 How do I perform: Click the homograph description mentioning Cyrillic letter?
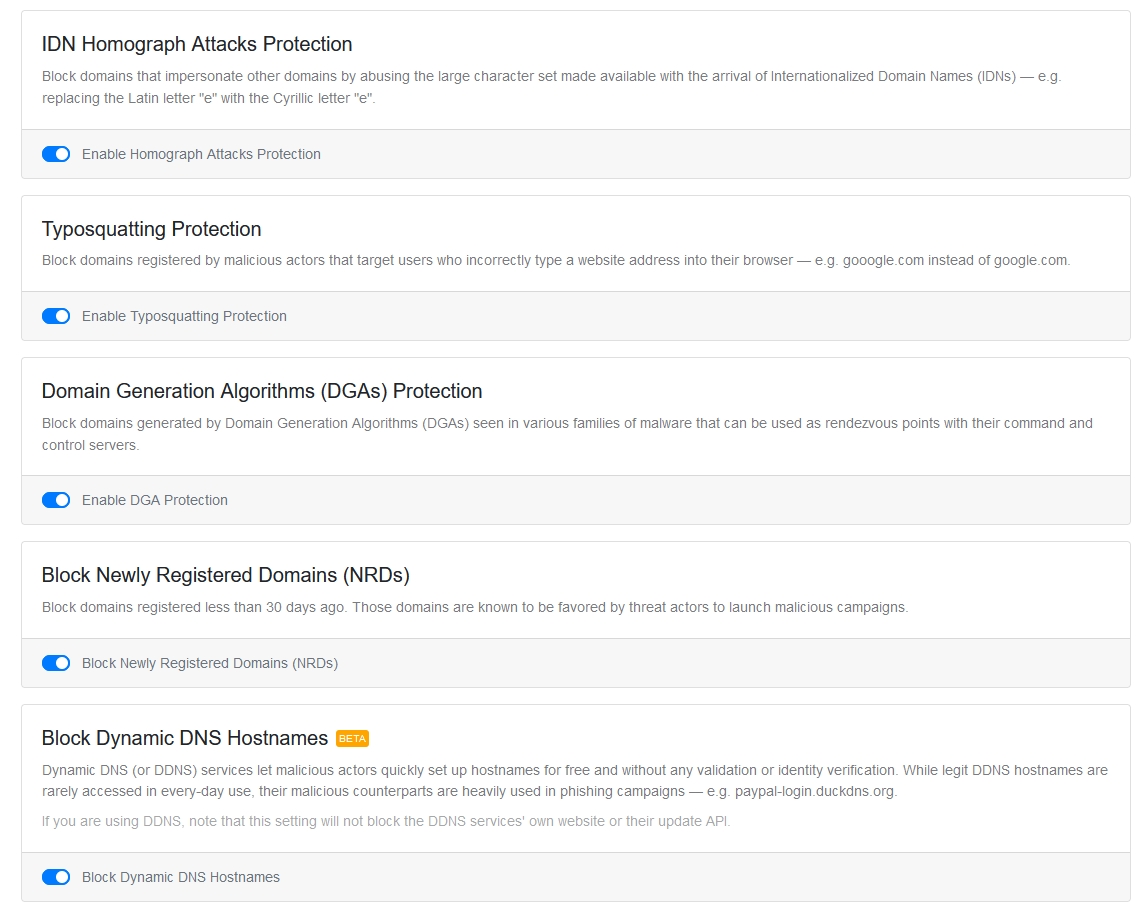[551, 87]
